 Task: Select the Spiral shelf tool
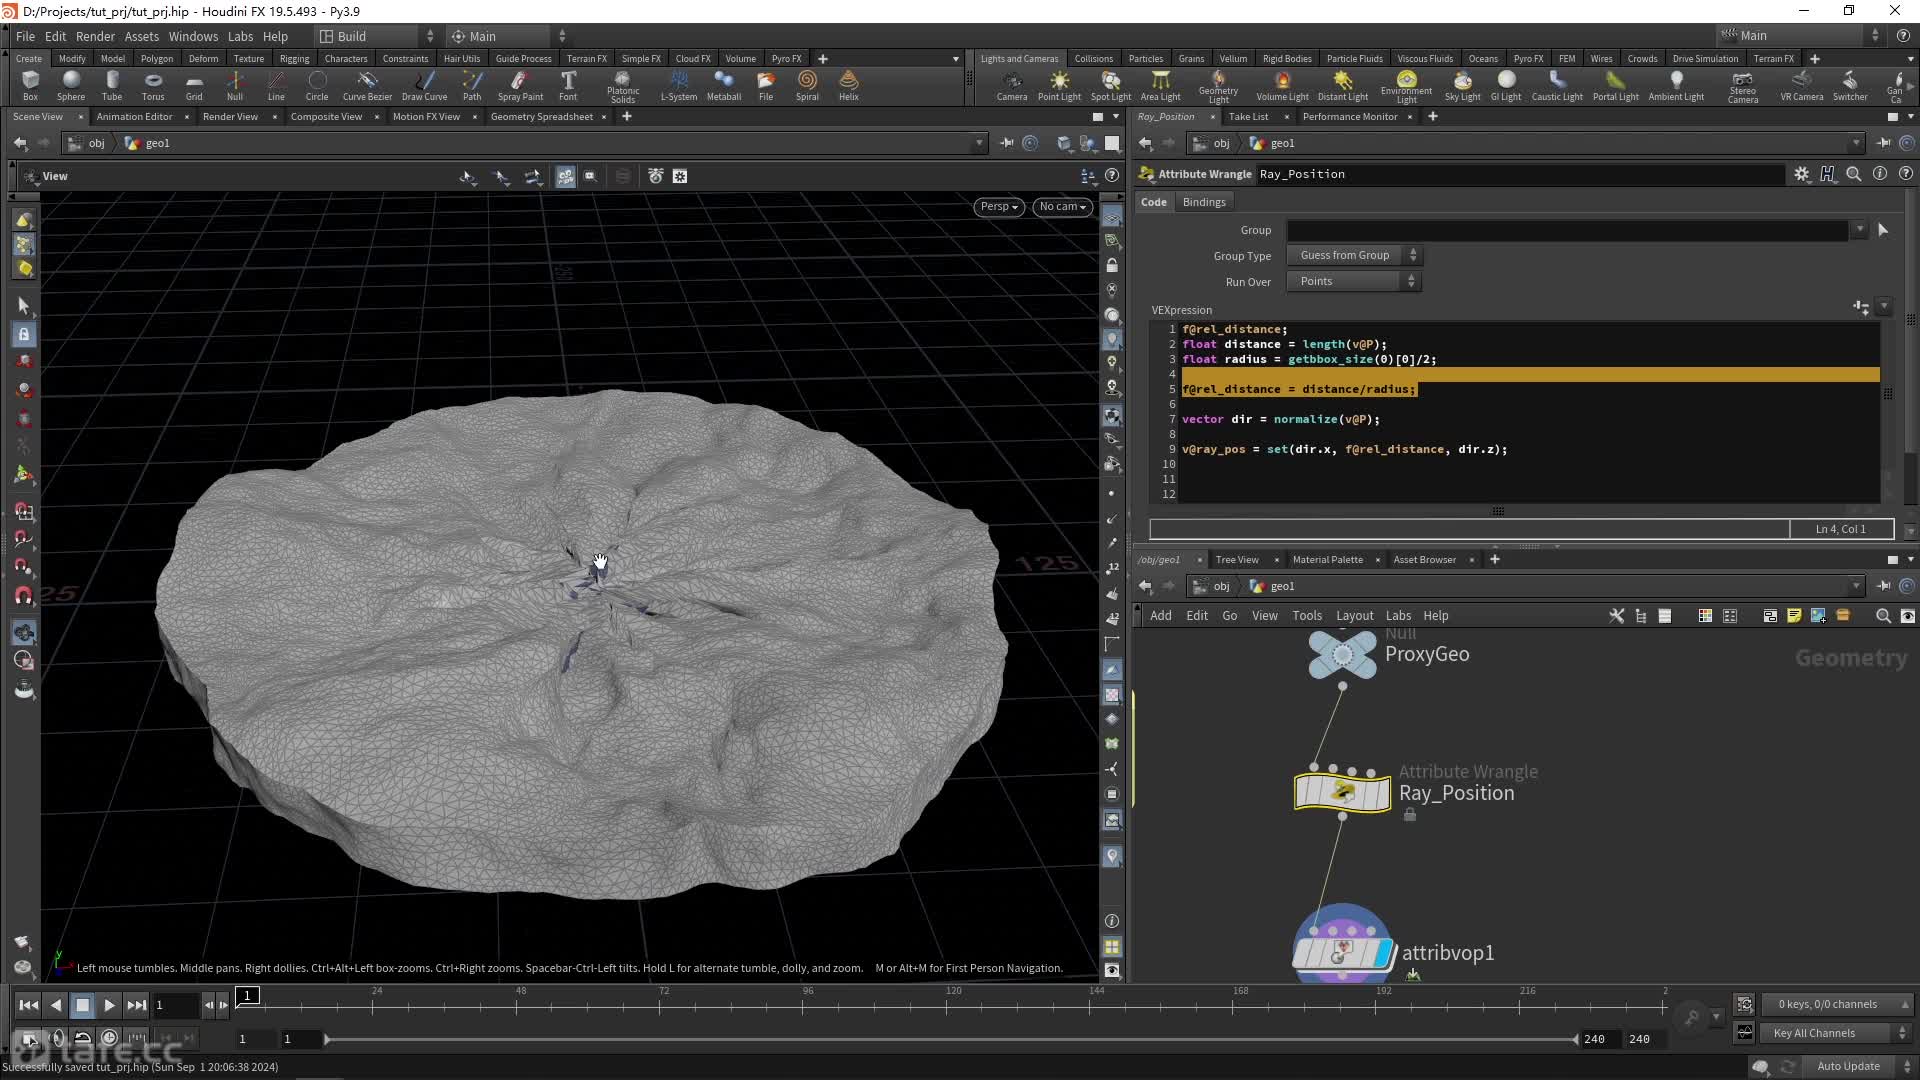coord(807,86)
